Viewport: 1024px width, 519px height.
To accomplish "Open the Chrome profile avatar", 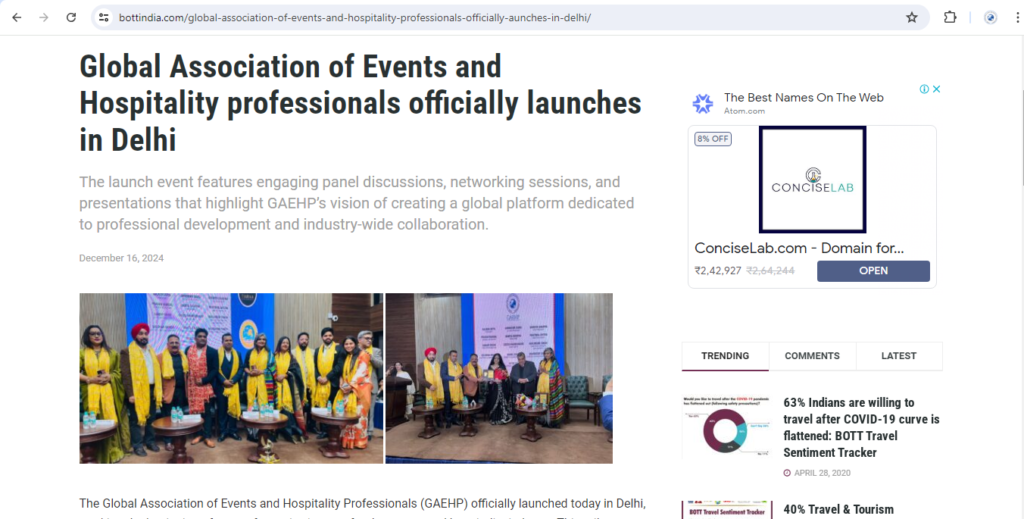I will [990, 18].
